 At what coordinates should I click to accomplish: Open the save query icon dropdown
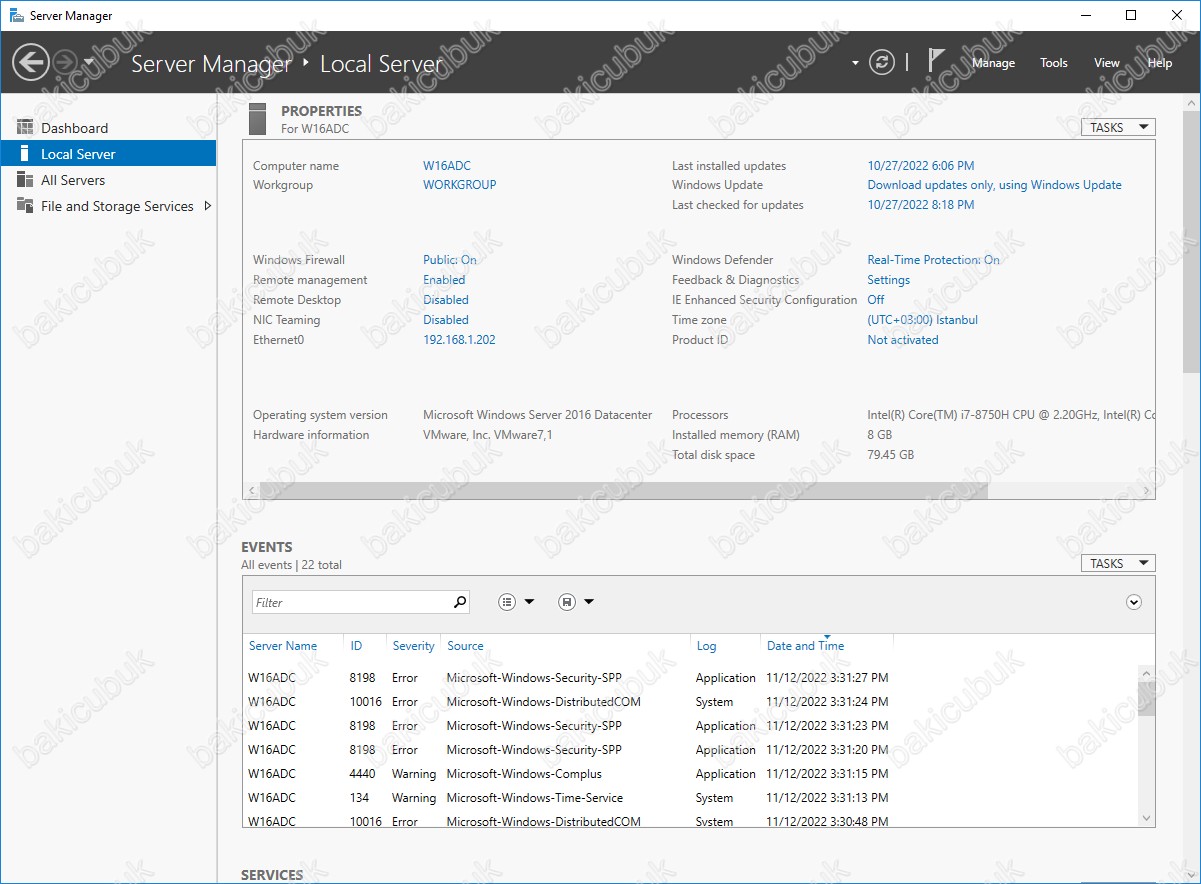[576, 602]
